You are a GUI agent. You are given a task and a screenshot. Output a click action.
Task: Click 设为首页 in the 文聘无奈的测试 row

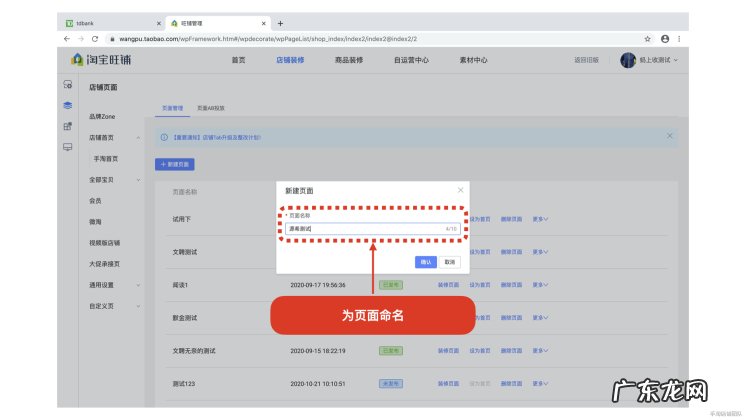[x=480, y=351]
